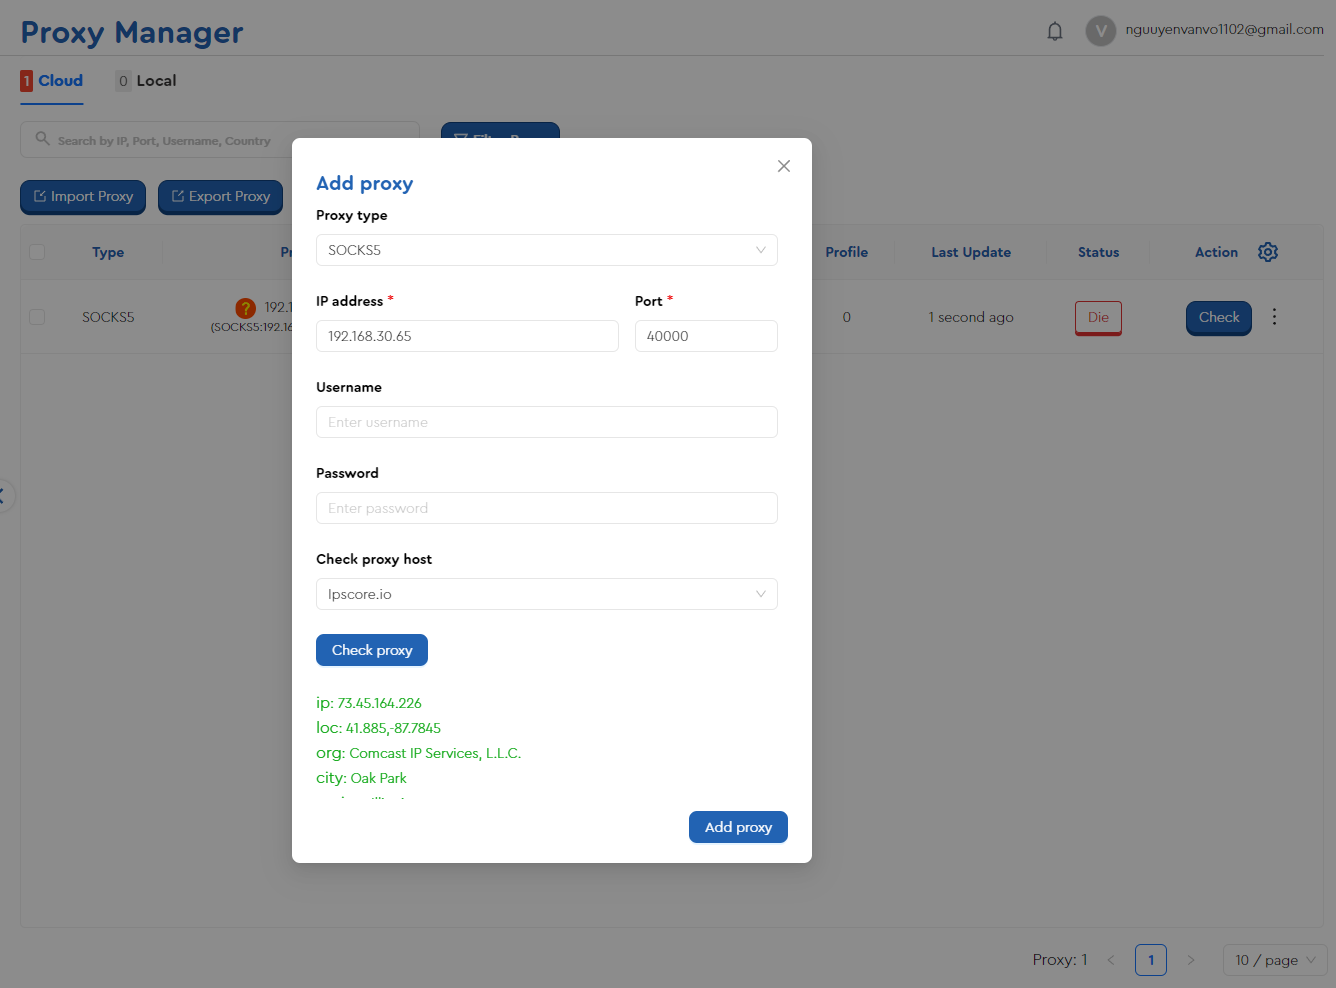Open the Proxy type SOCKS5 dropdown

(x=546, y=250)
